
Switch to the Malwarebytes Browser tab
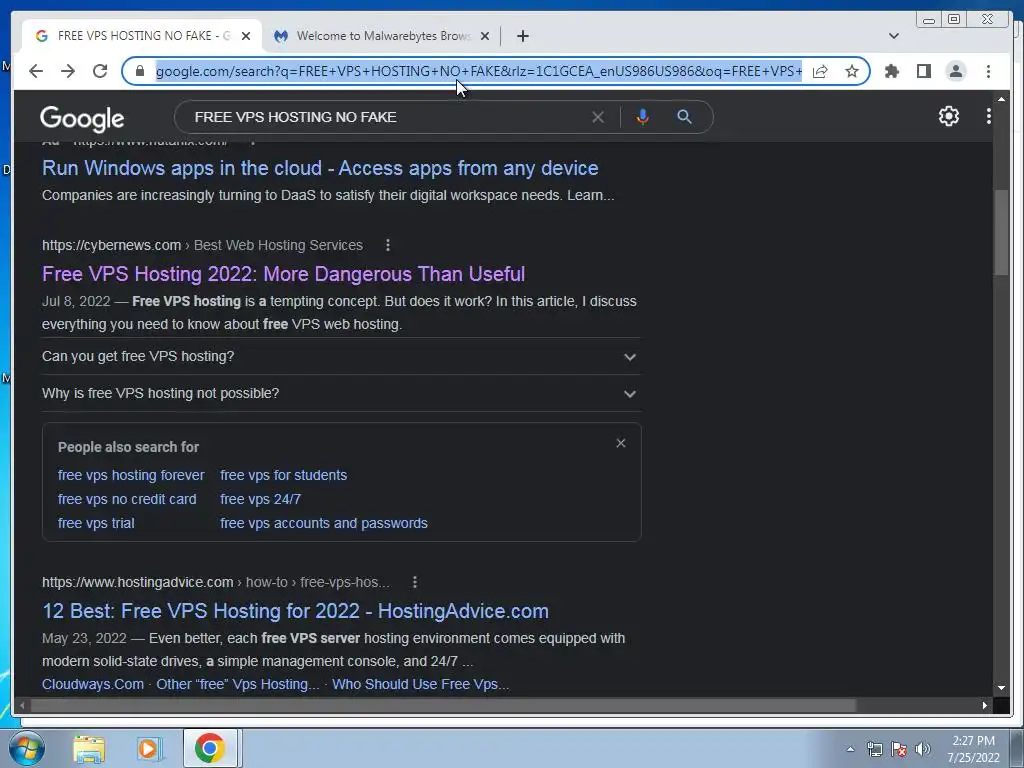382,36
